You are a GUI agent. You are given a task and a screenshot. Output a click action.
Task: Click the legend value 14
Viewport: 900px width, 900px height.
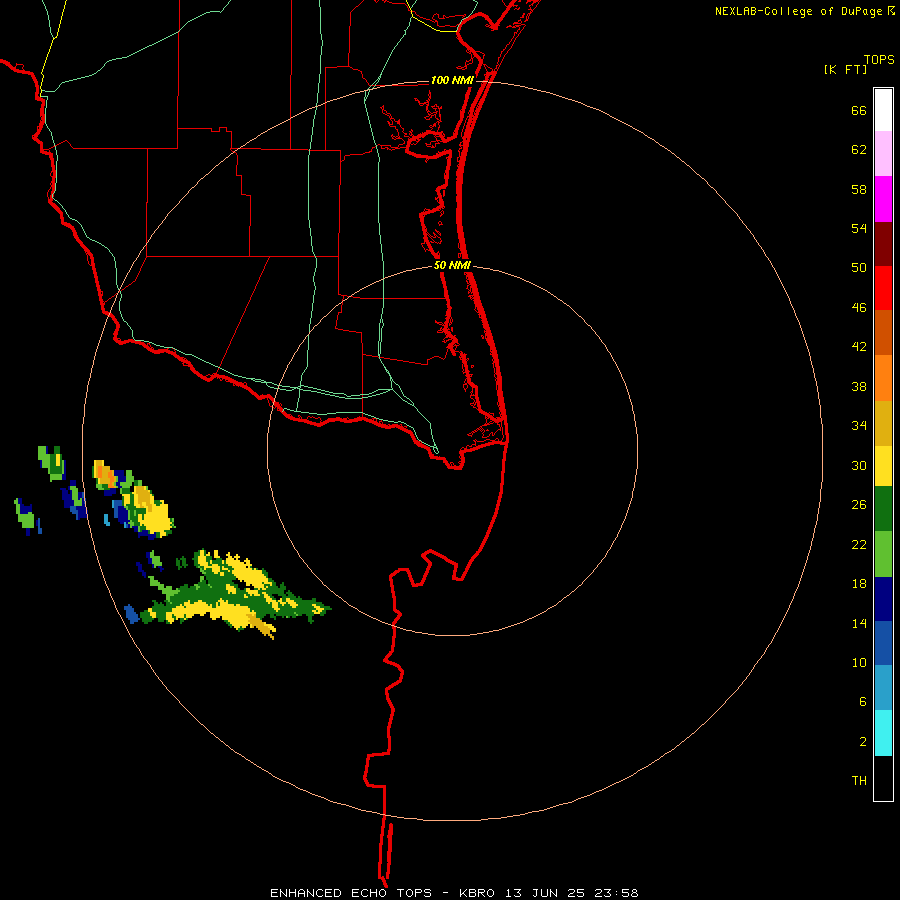859,623
